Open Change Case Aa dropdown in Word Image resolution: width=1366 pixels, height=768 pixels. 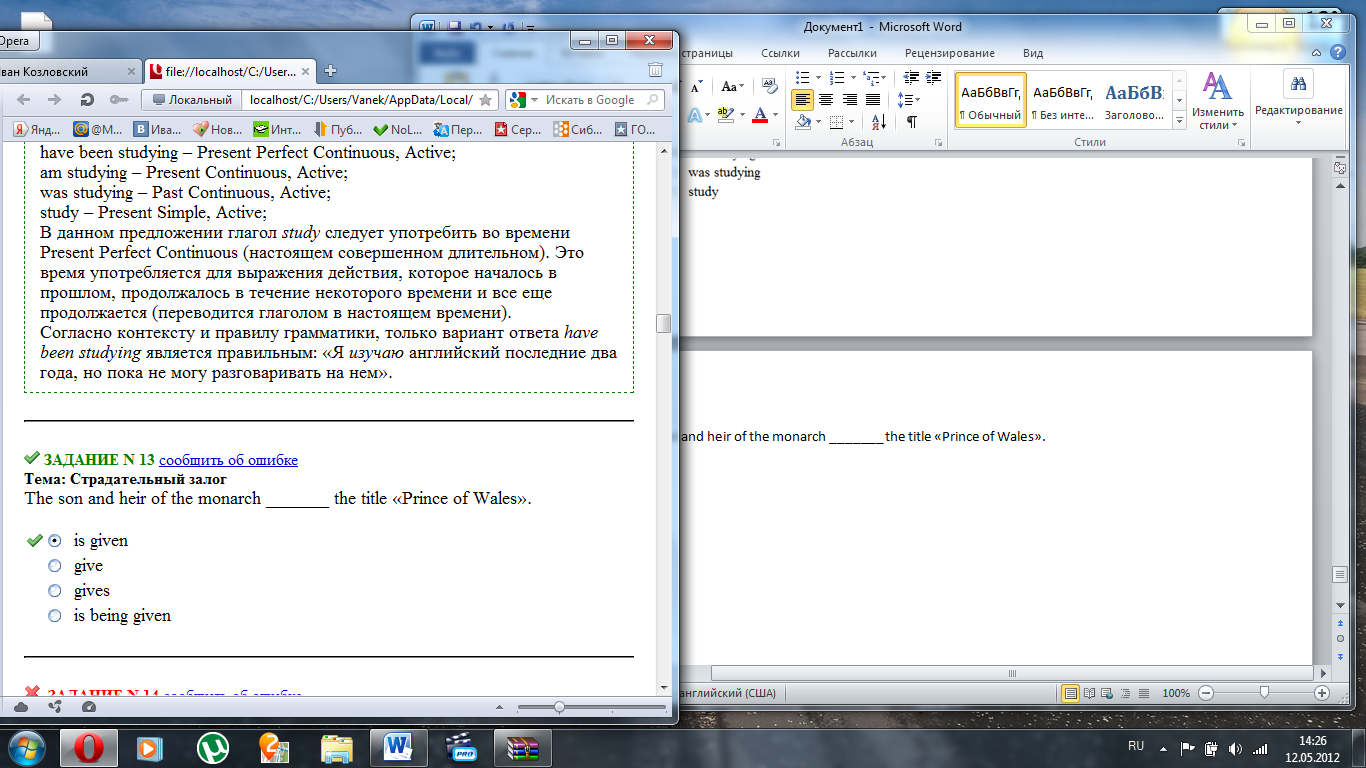pos(735,86)
